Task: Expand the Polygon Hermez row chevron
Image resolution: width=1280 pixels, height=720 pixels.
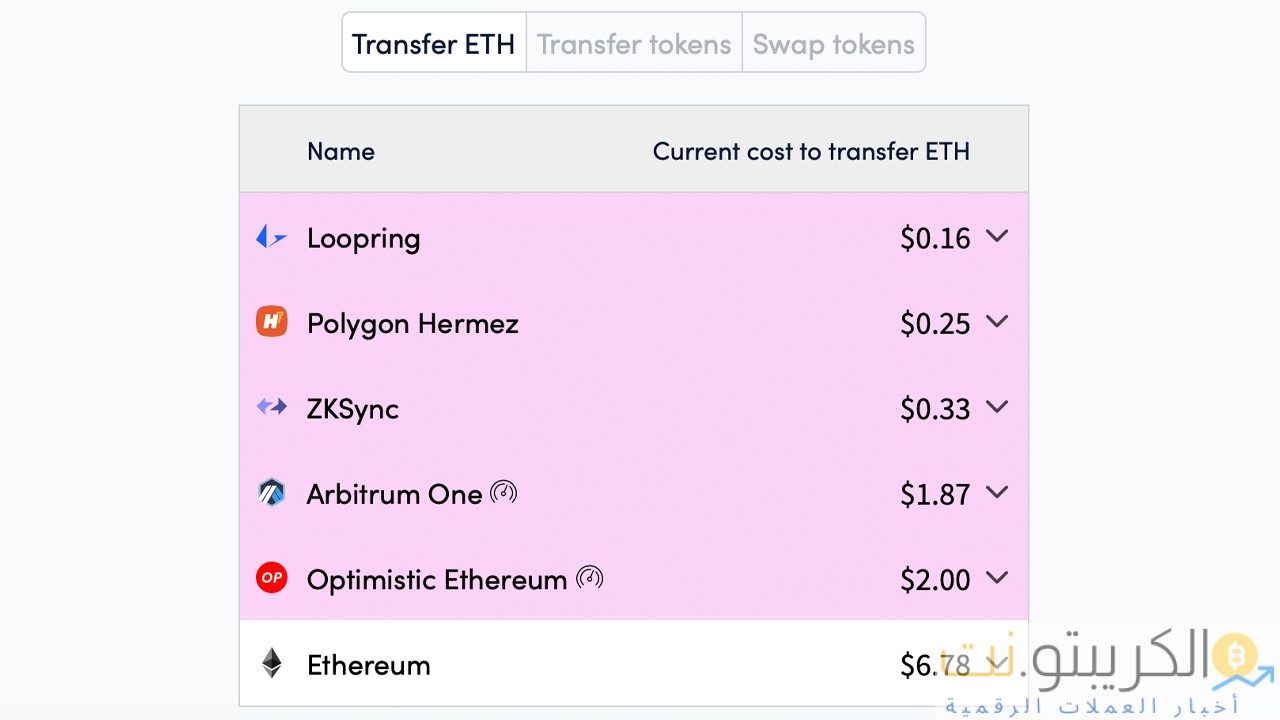Action: (997, 322)
